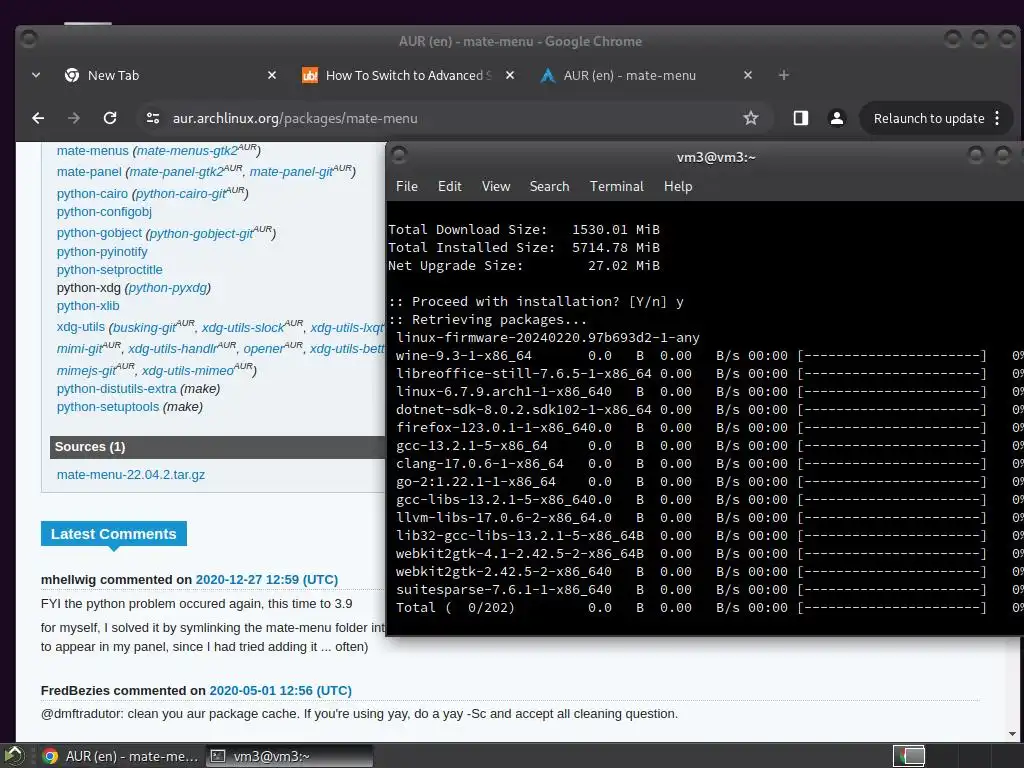Open the python-pyxdg link
The height and width of the screenshot is (768, 1024).
pyautogui.click(x=168, y=288)
